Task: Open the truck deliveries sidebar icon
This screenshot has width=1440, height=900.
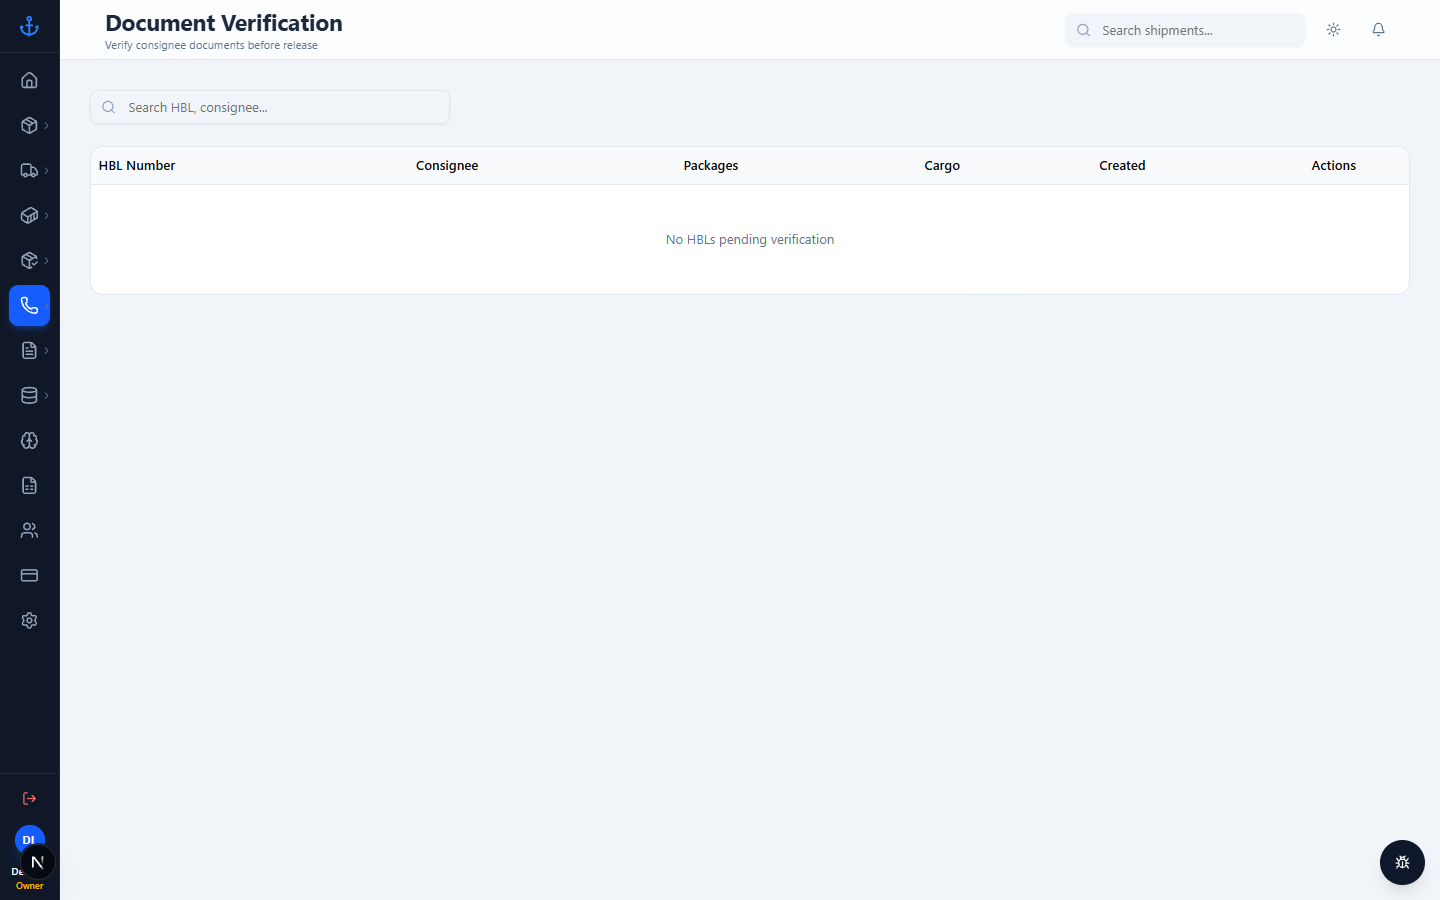Action: [29, 170]
